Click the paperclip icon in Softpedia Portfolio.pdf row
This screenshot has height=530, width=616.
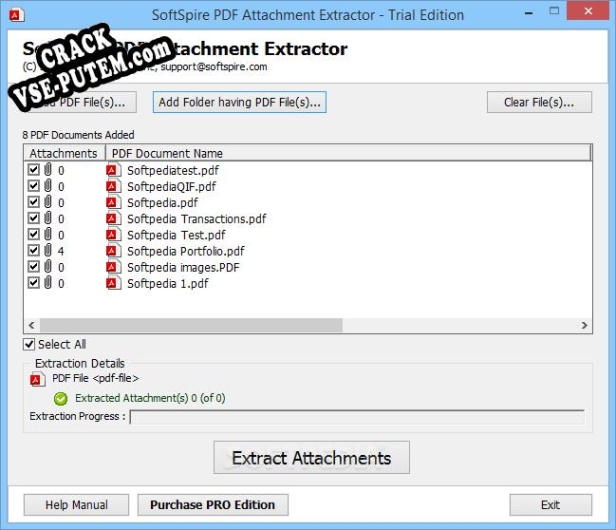[x=47, y=251]
